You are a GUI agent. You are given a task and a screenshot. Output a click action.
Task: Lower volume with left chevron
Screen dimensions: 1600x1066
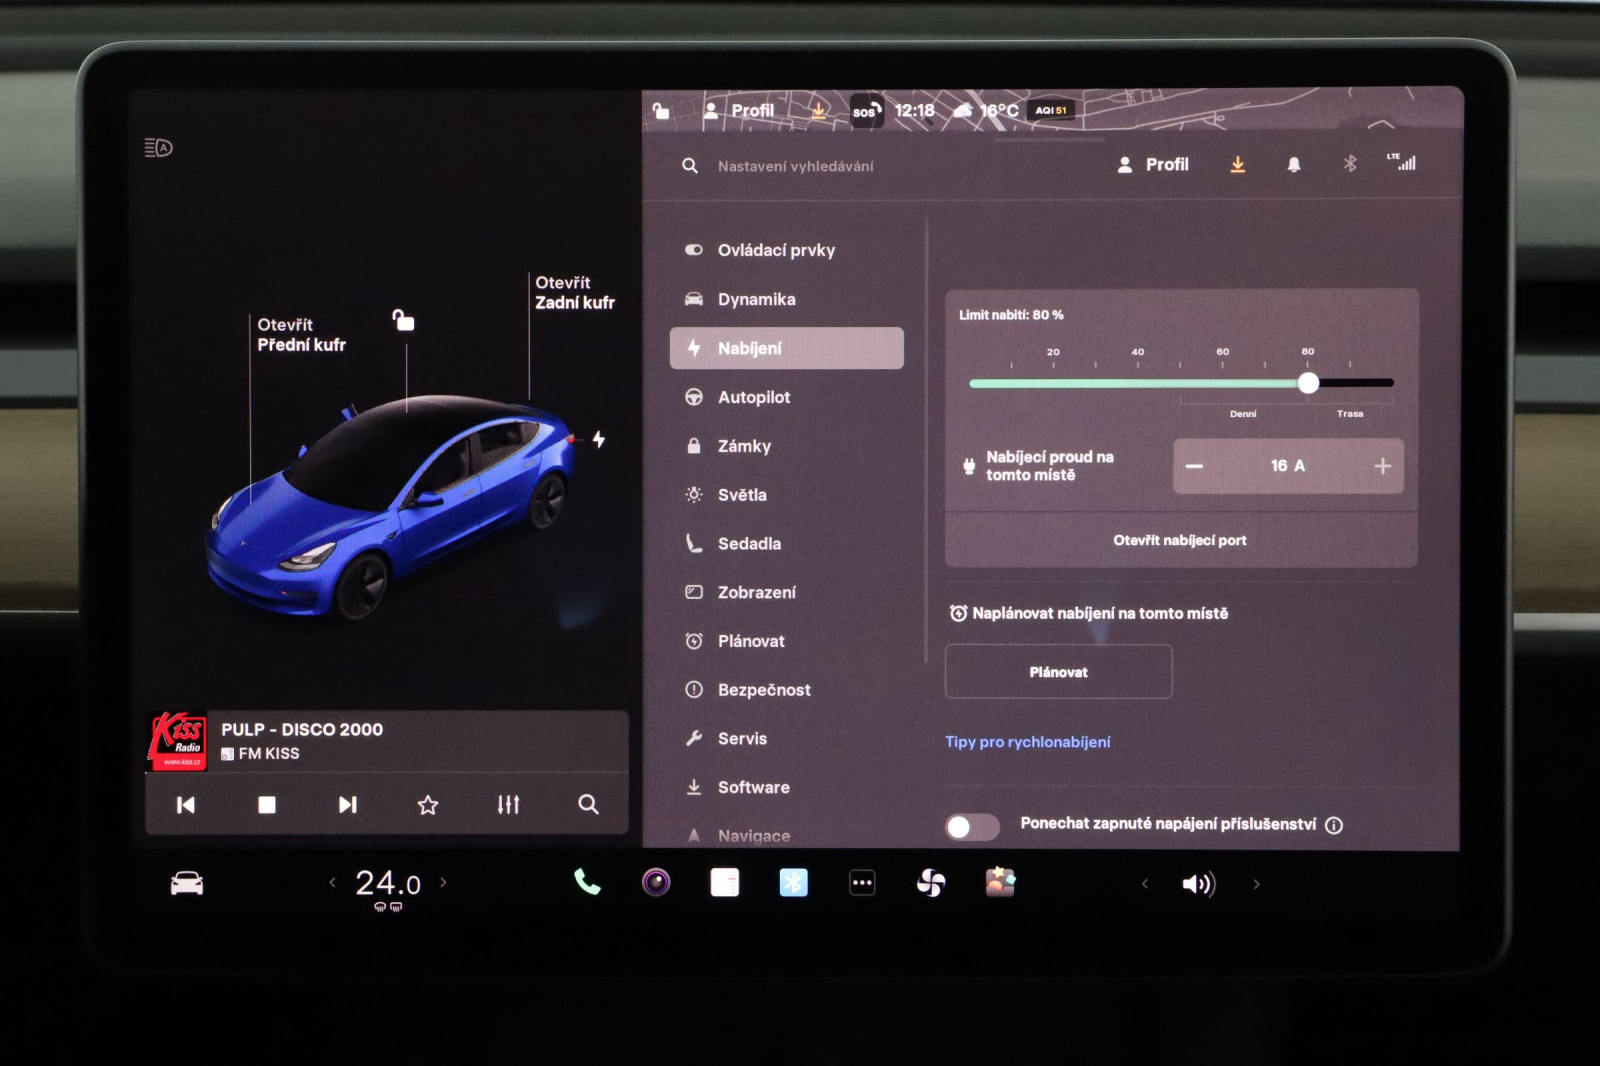point(1145,884)
